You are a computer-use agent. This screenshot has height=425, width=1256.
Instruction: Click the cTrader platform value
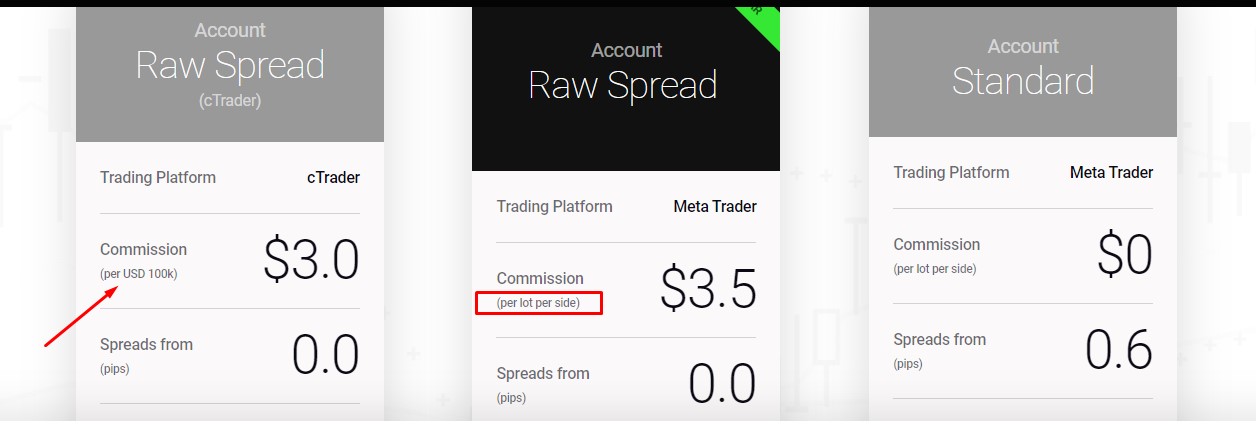coord(333,178)
